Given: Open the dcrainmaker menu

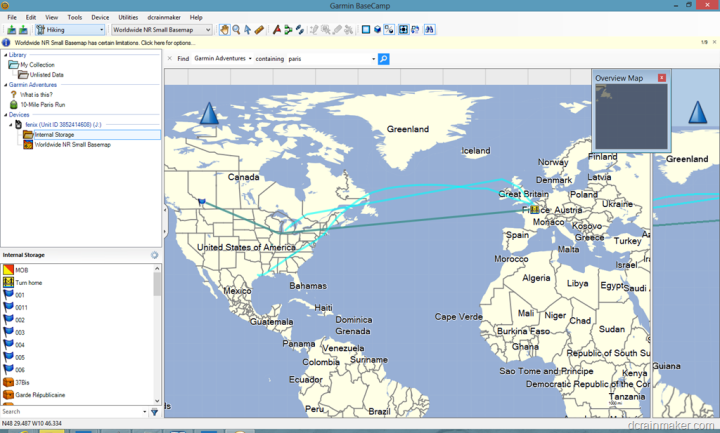Looking at the screenshot, I should (x=164, y=17).
